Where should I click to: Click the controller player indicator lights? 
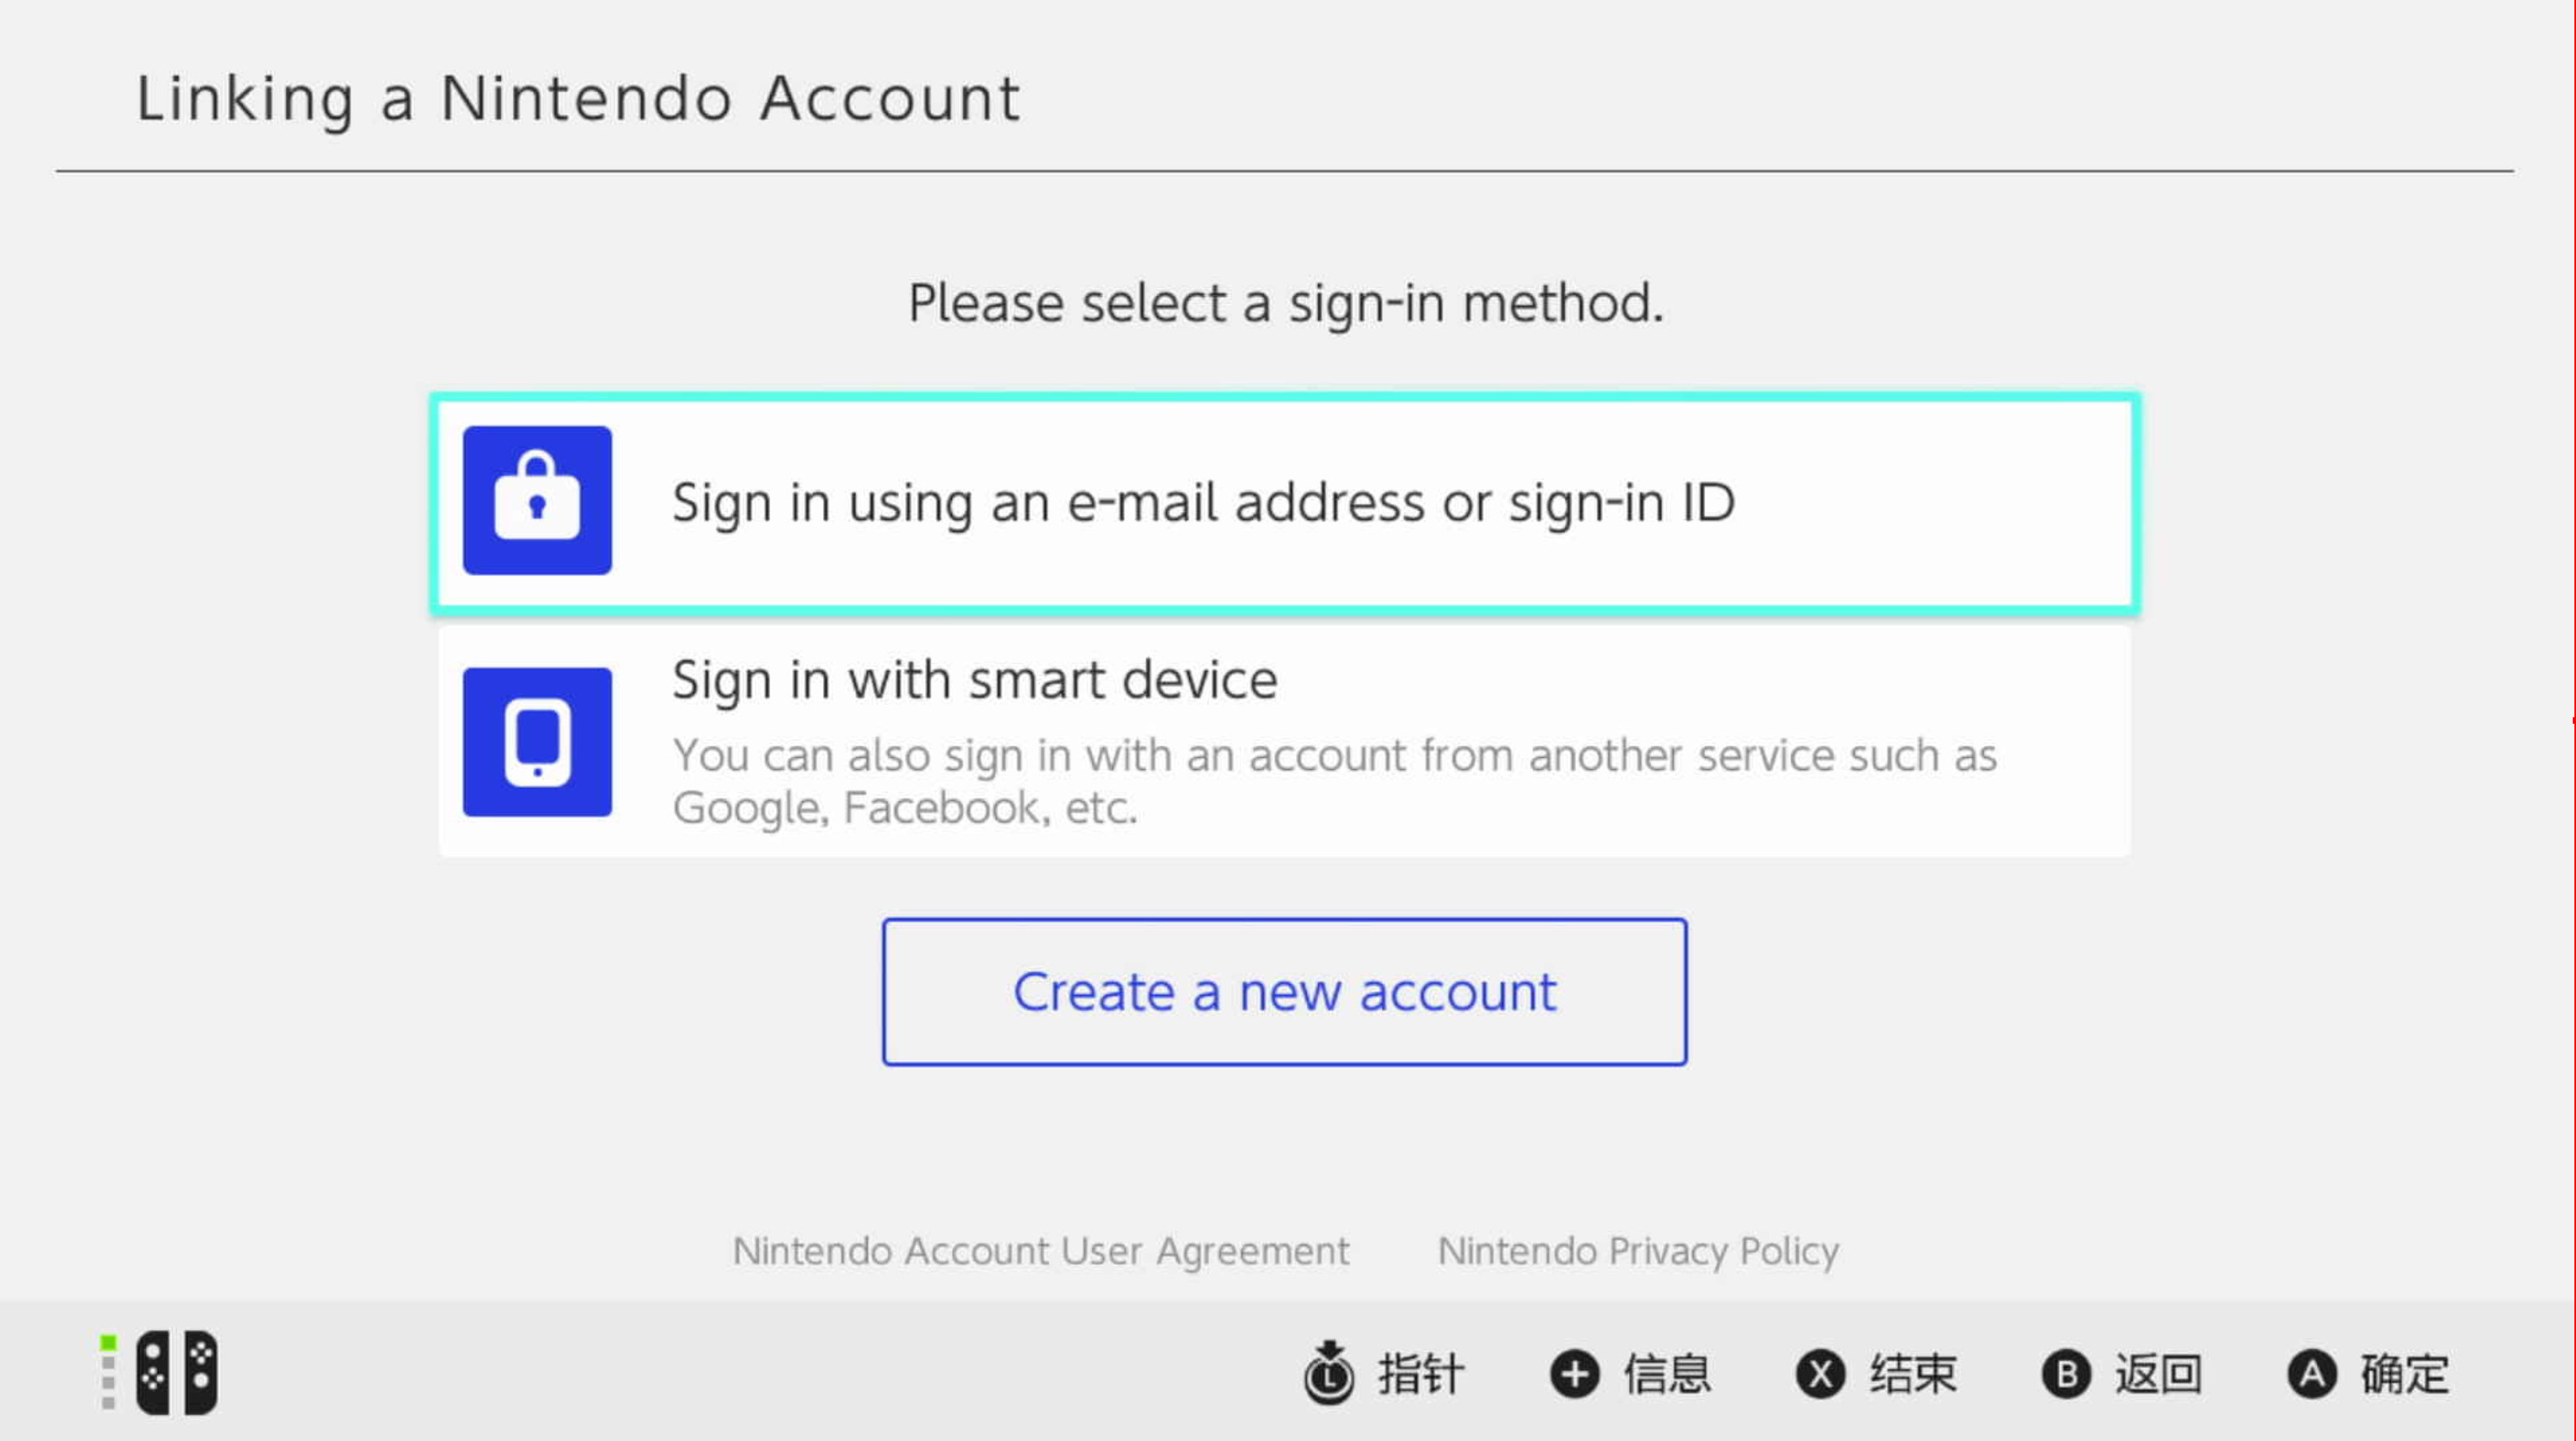coord(108,1373)
